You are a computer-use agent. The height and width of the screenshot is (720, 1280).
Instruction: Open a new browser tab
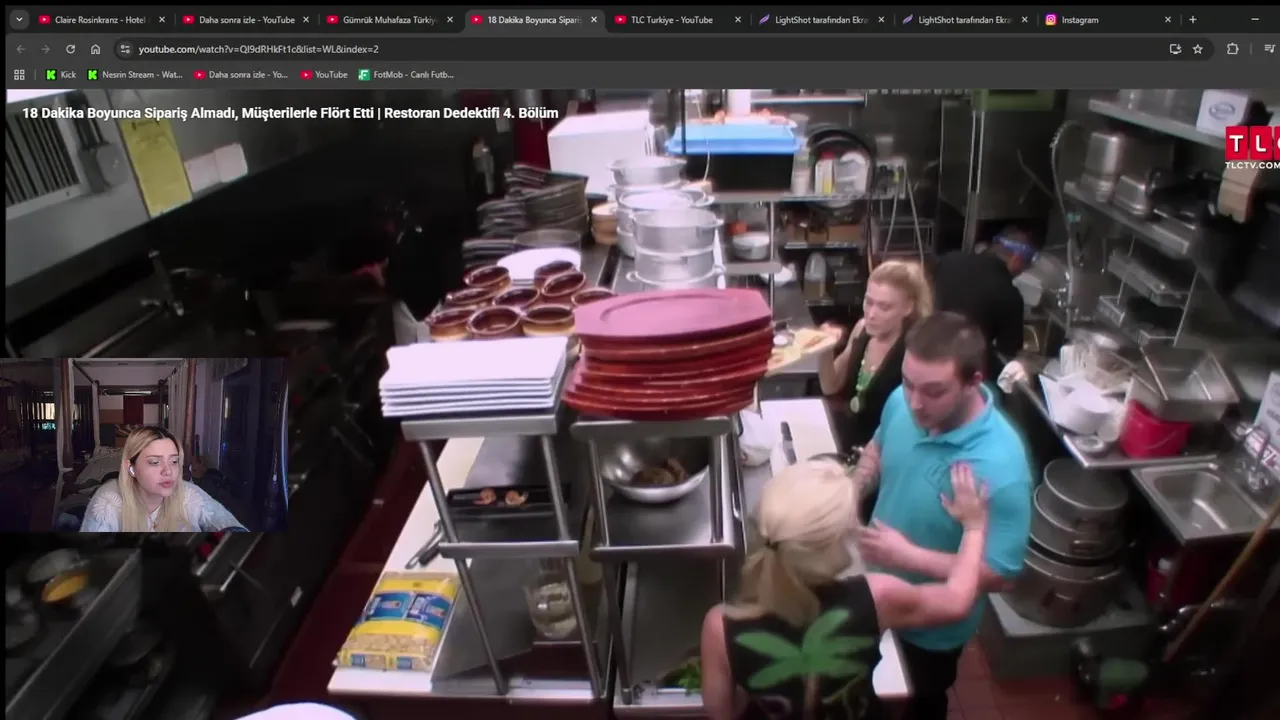(x=1192, y=19)
